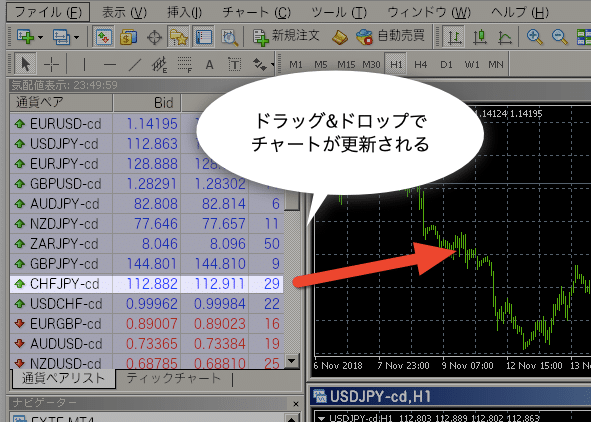591x422 pixels.
Task: Expand the new chart dropdown arrow
Action: tap(40, 37)
